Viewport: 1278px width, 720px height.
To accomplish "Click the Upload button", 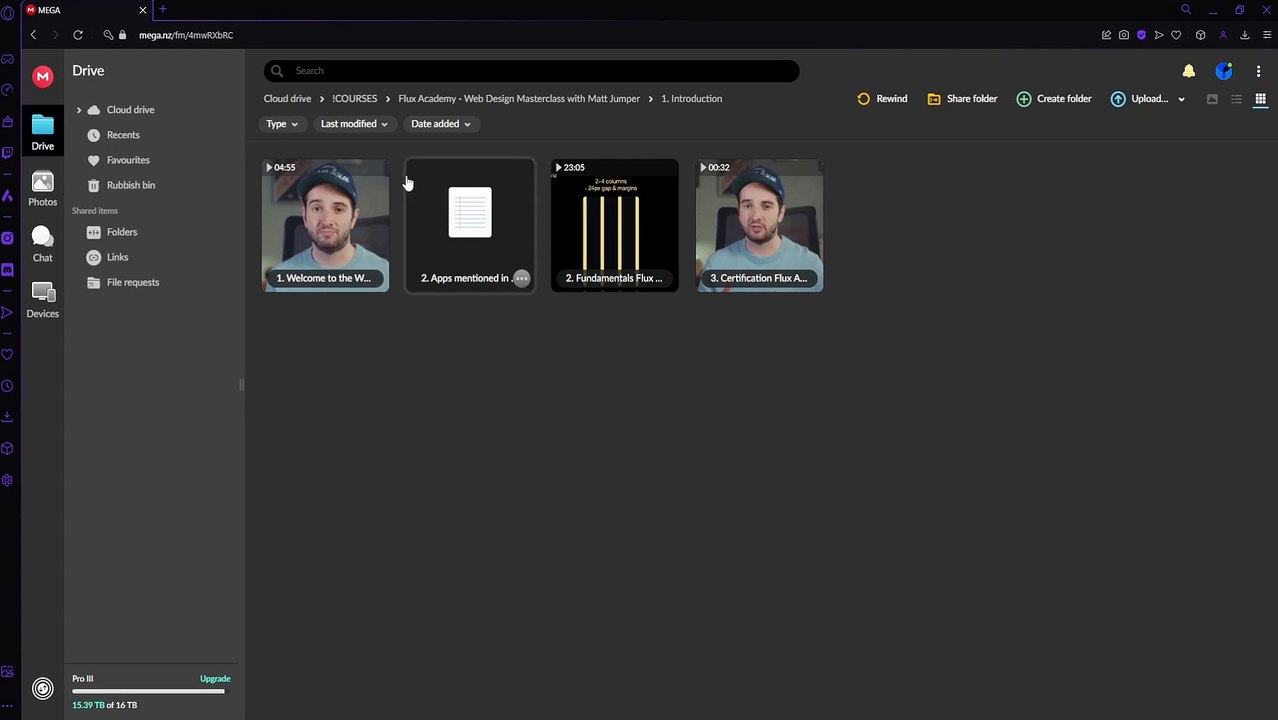I will tap(1139, 99).
